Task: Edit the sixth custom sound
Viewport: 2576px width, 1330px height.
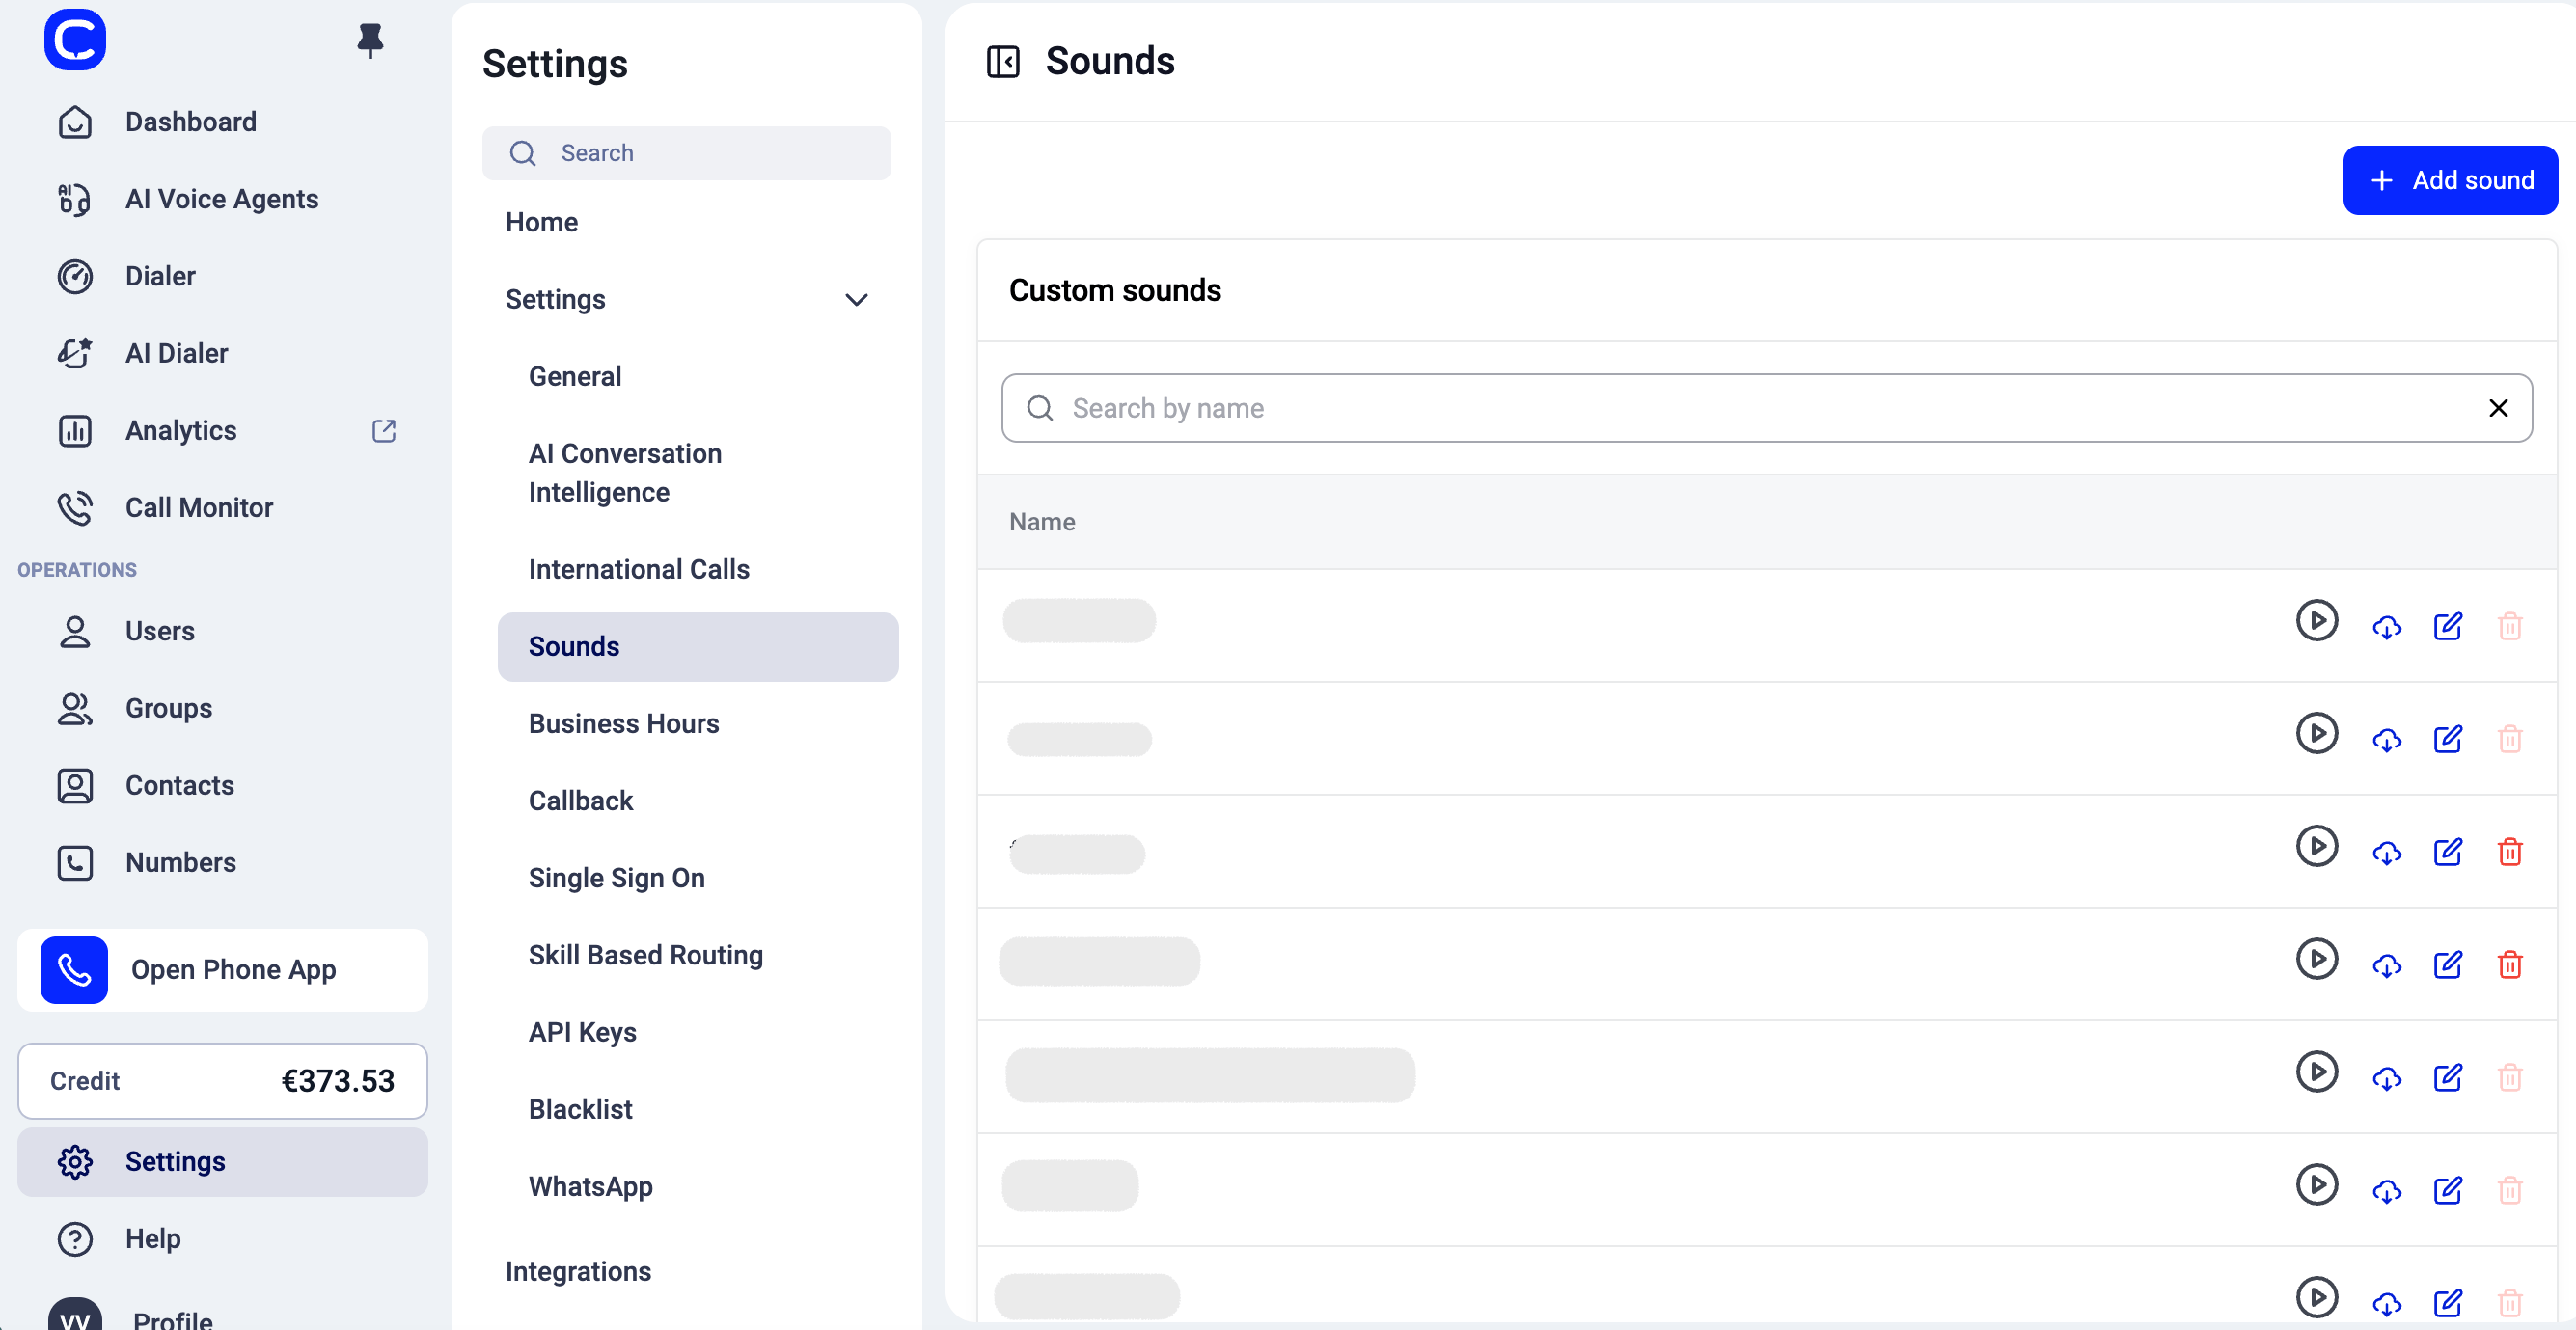Action: (2447, 1191)
